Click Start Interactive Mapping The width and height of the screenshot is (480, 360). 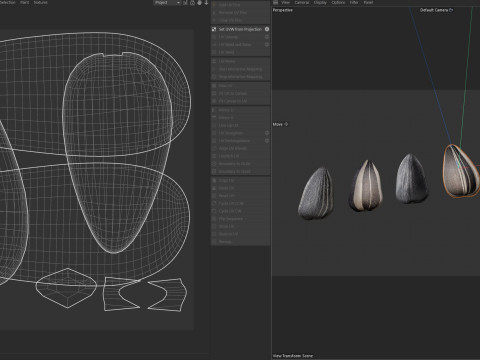240,69
